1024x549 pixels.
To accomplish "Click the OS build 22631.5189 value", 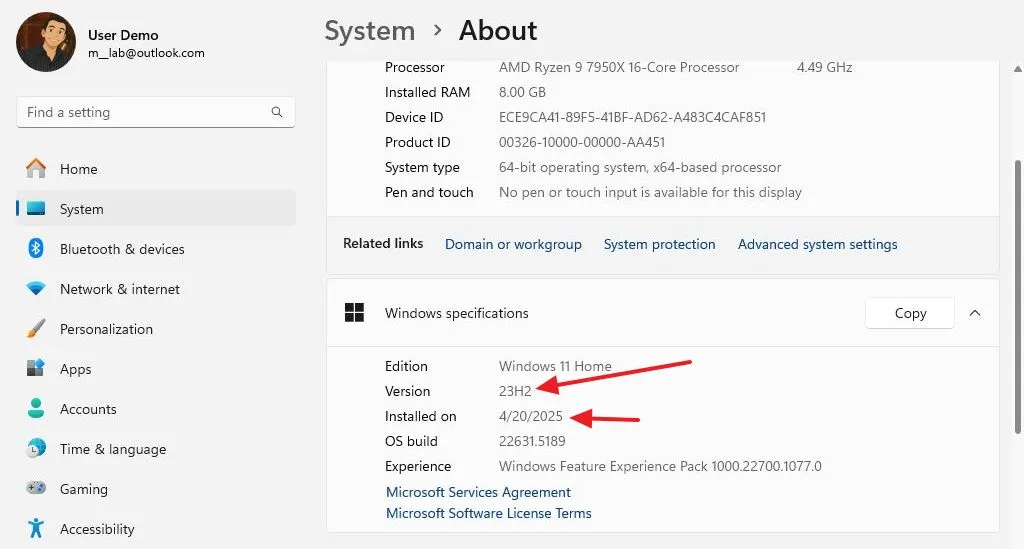I will point(532,441).
